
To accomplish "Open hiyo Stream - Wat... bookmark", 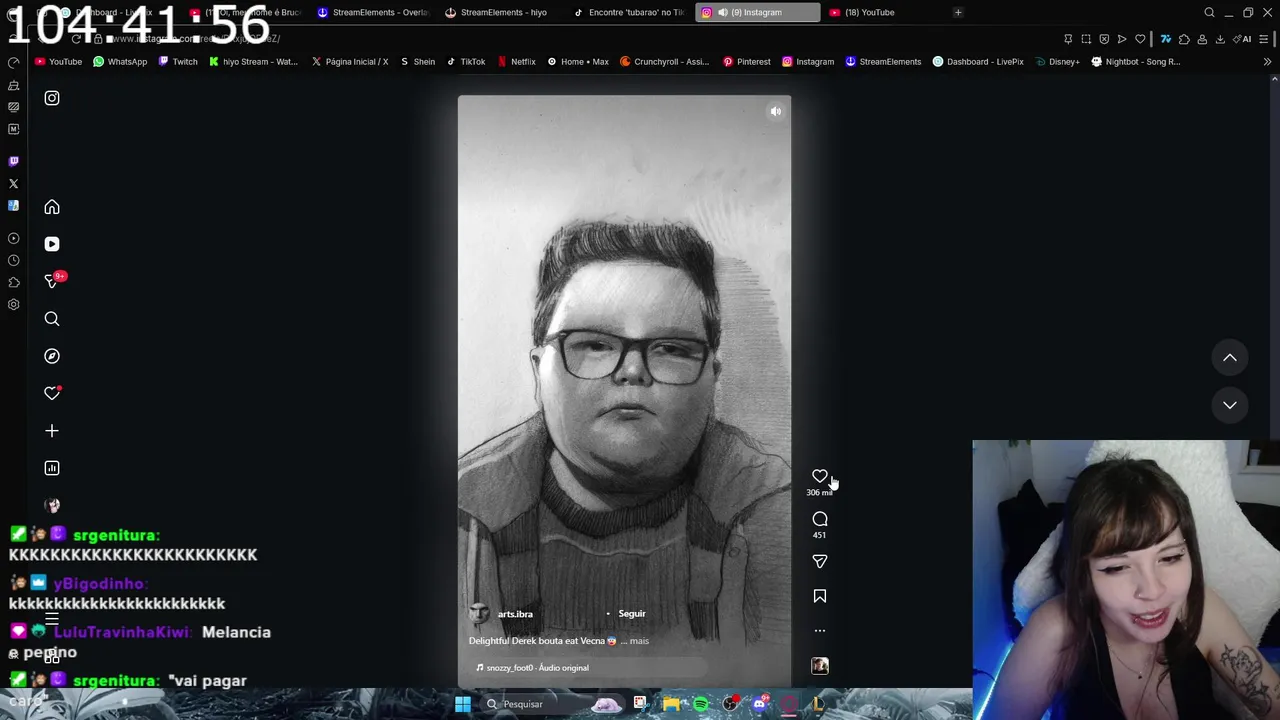I will (253, 62).
